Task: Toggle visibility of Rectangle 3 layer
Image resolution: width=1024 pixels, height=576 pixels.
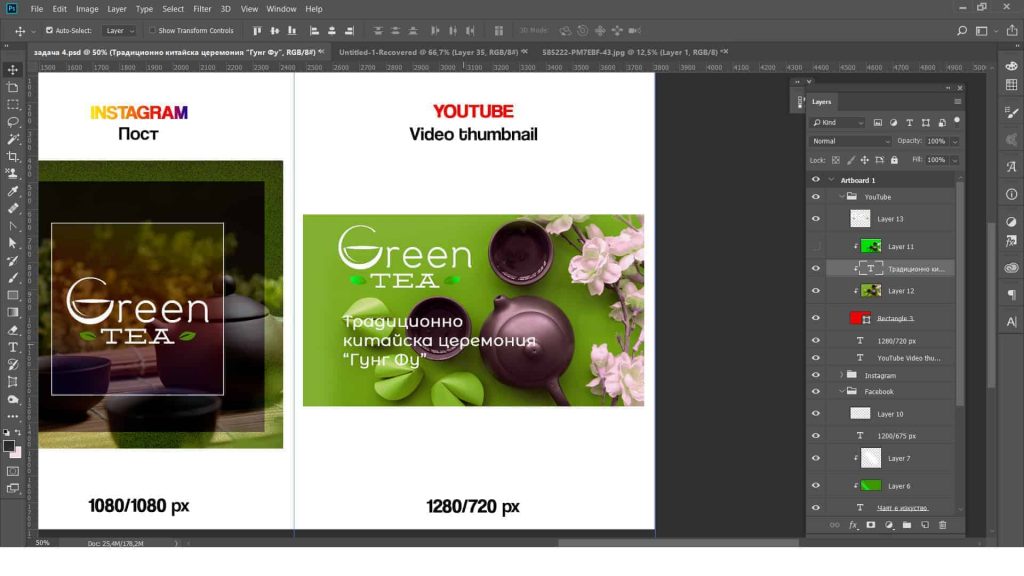Action: point(816,318)
